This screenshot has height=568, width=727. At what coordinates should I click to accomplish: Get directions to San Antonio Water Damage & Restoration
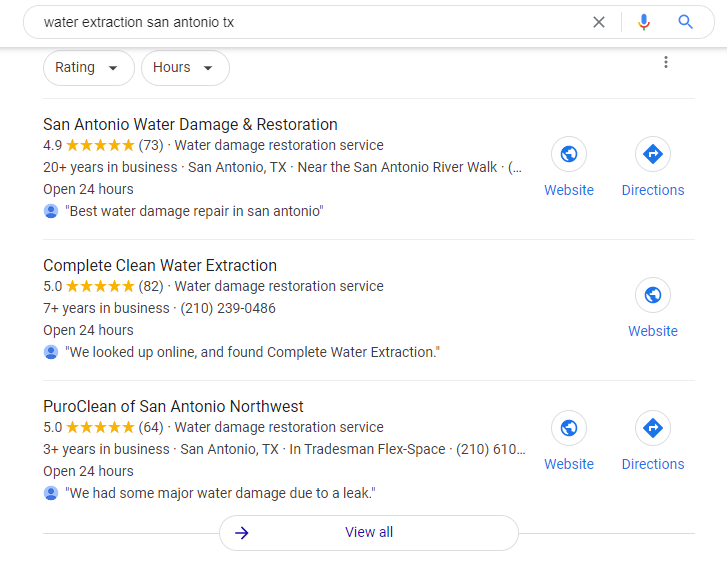pos(653,155)
